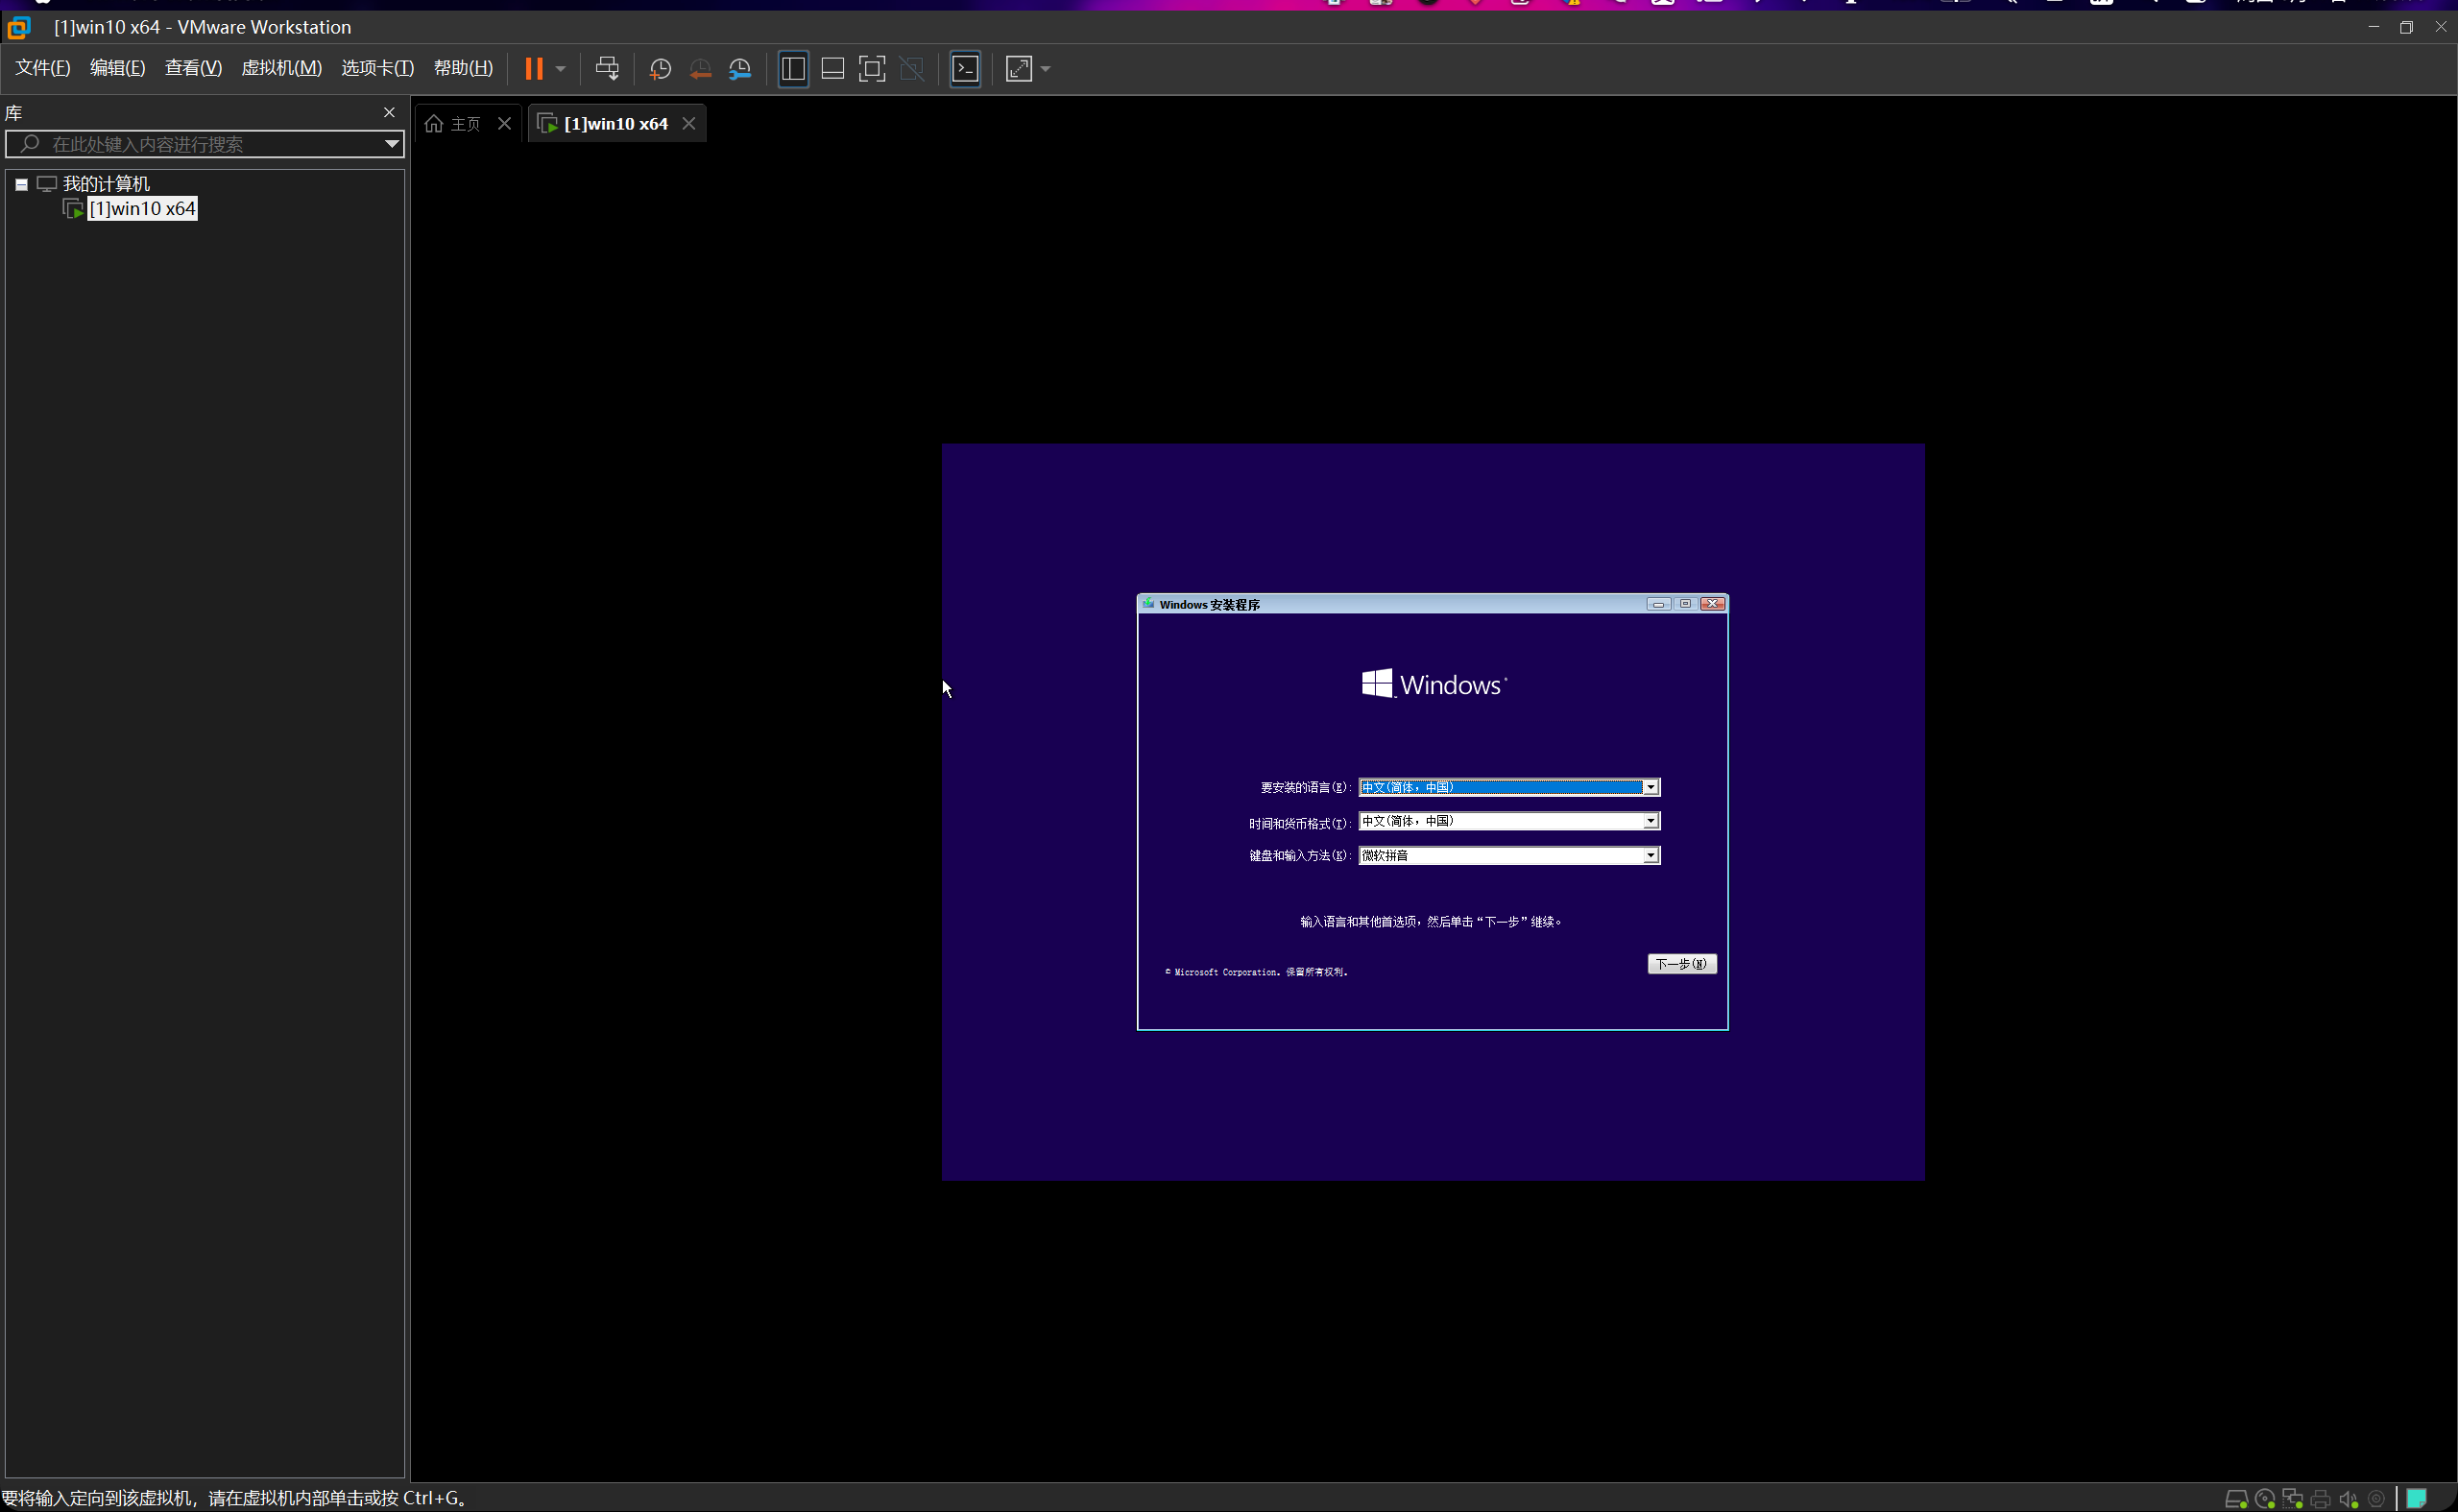The width and height of the screenshot is (2458, 1512).
Task: Pause the virtual machine with the orange pause icon
Action: [x=534, y=68]
